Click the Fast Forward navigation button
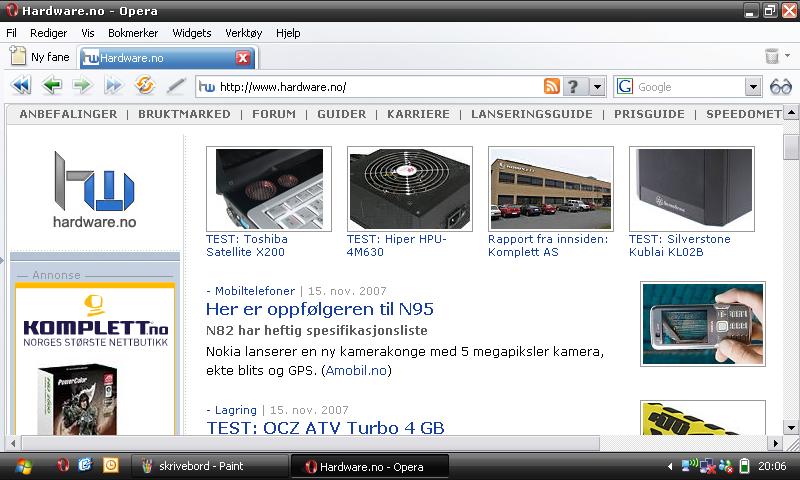The width and height of the screenshot is (800, 480). (x=113, y=85)
